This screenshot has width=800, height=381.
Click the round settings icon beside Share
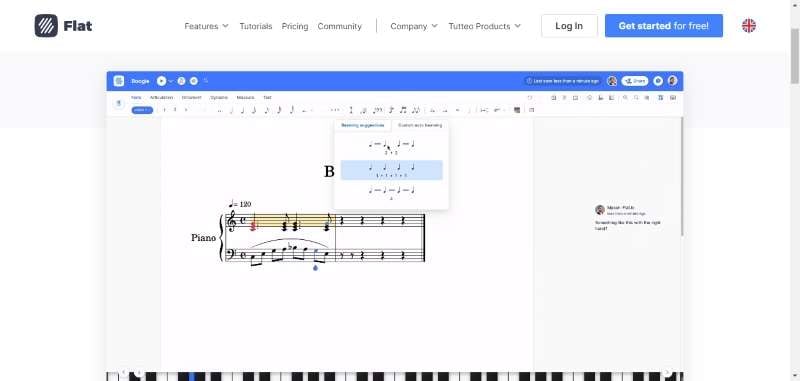pyautogui.click(x=658, y=81)
